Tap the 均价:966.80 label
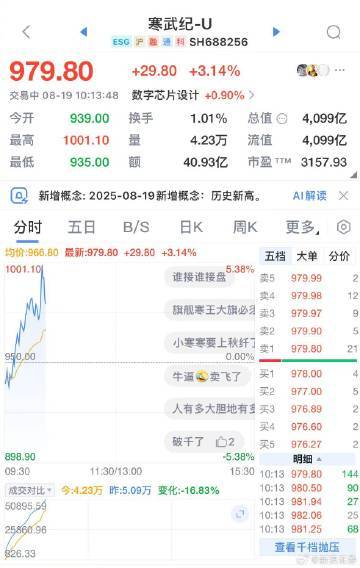 (x=32, y=252)
